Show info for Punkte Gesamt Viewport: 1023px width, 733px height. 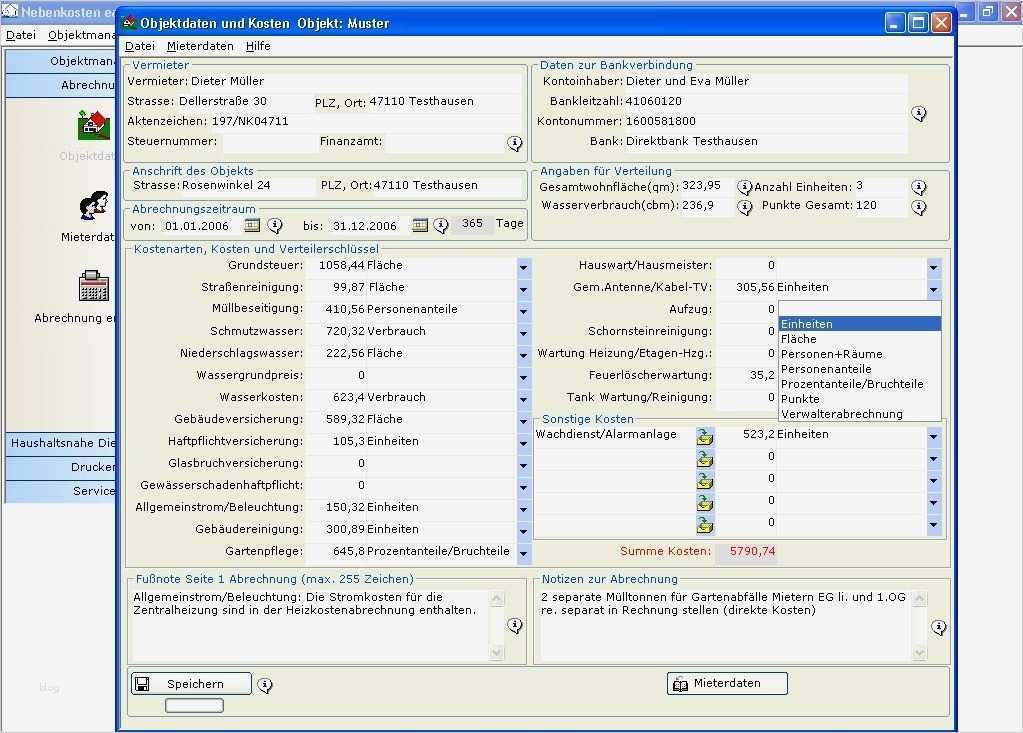coord(919,207)
